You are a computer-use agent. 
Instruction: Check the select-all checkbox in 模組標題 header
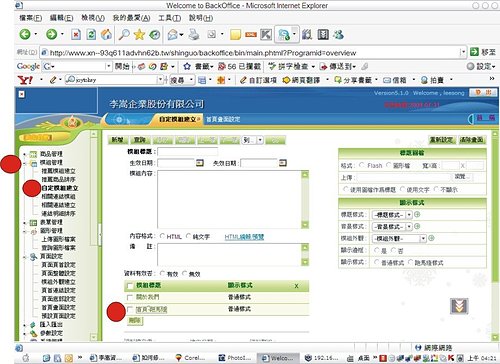[130, 286]
